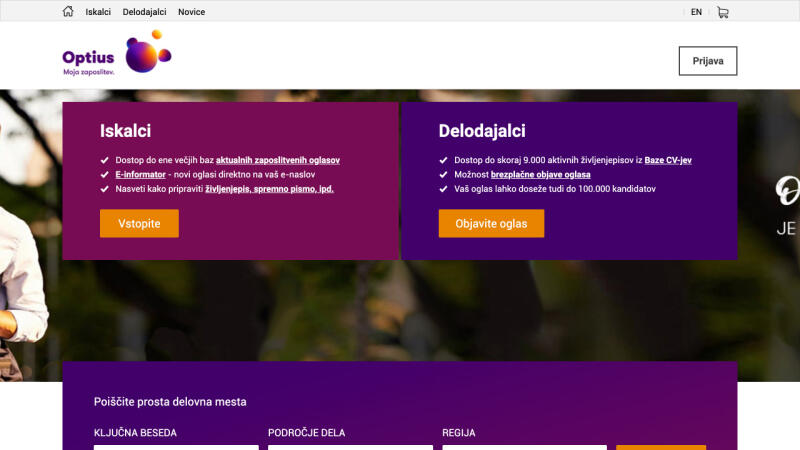Click the PODROČJE DELA label

click(x=307, y=433)
